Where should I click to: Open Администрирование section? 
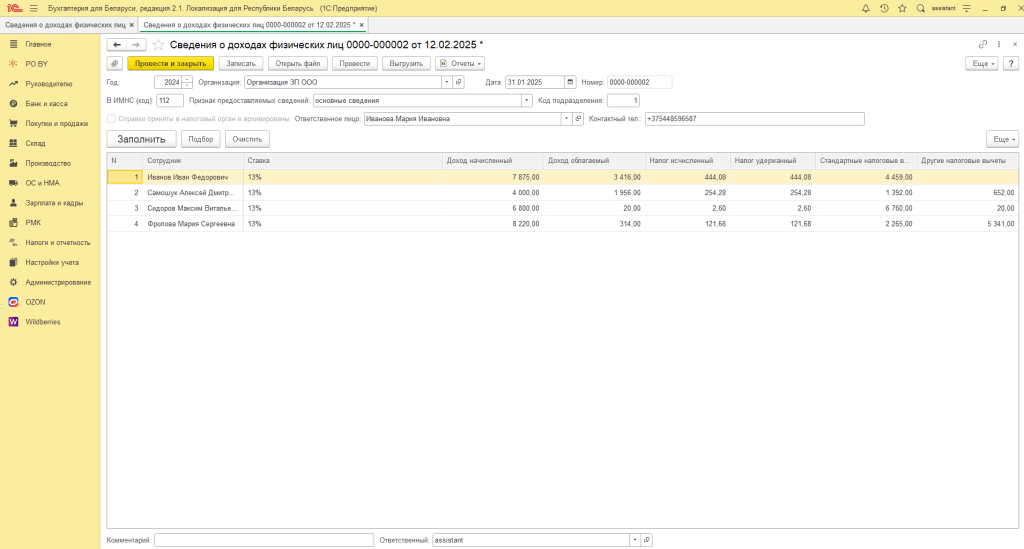click(x=58, y=283)
